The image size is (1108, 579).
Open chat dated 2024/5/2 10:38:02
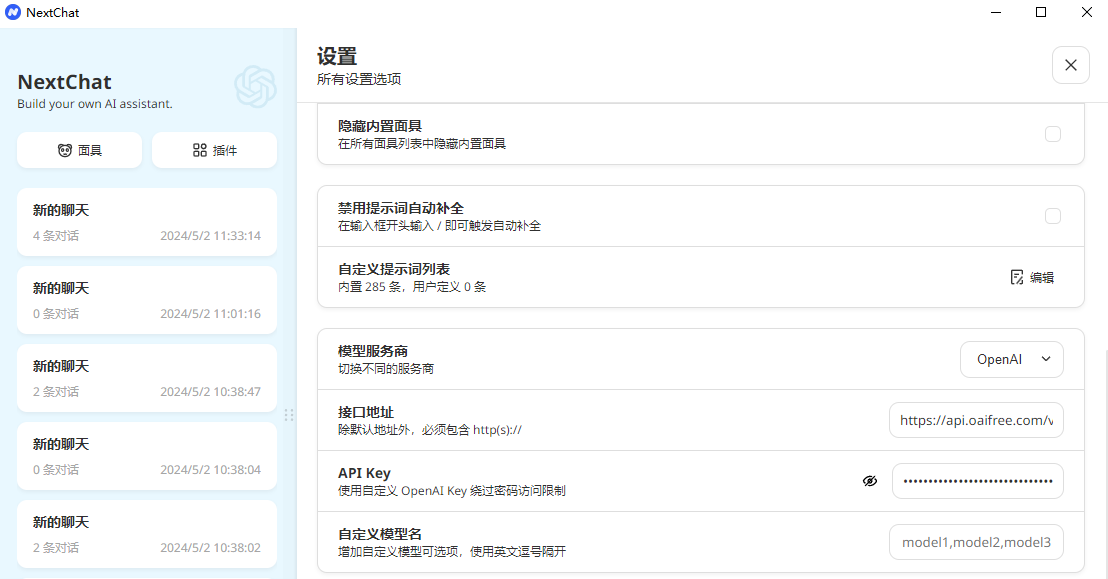[147, 534]
